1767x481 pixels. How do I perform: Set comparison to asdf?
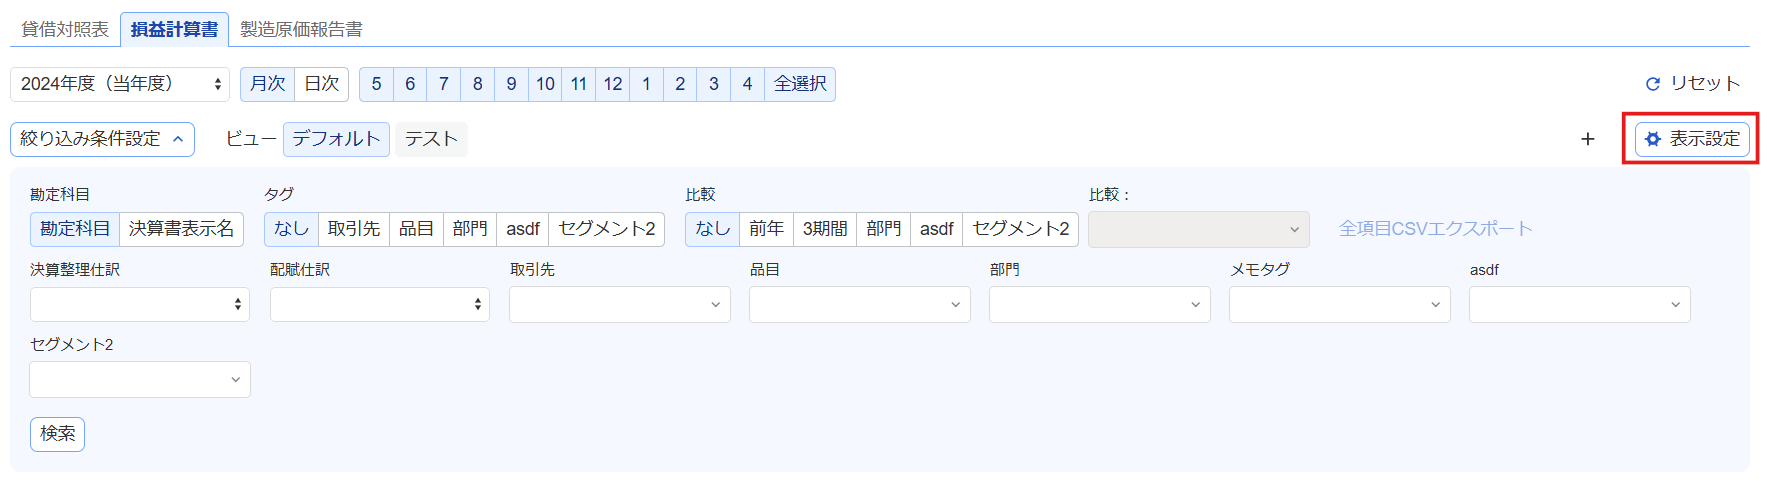click(x=937, y=229)
